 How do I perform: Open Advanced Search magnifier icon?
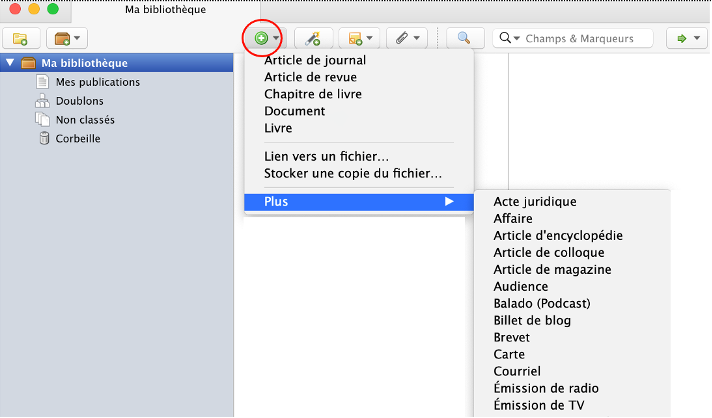click(465, 39)
